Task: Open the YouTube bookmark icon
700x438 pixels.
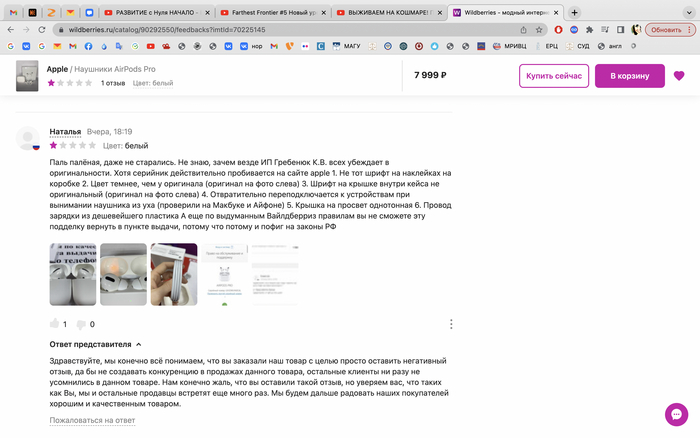Action: tap(150, 46)
